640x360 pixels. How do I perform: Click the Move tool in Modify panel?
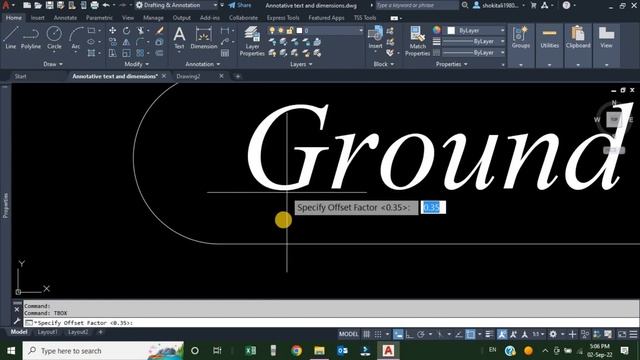pos(112,31)
